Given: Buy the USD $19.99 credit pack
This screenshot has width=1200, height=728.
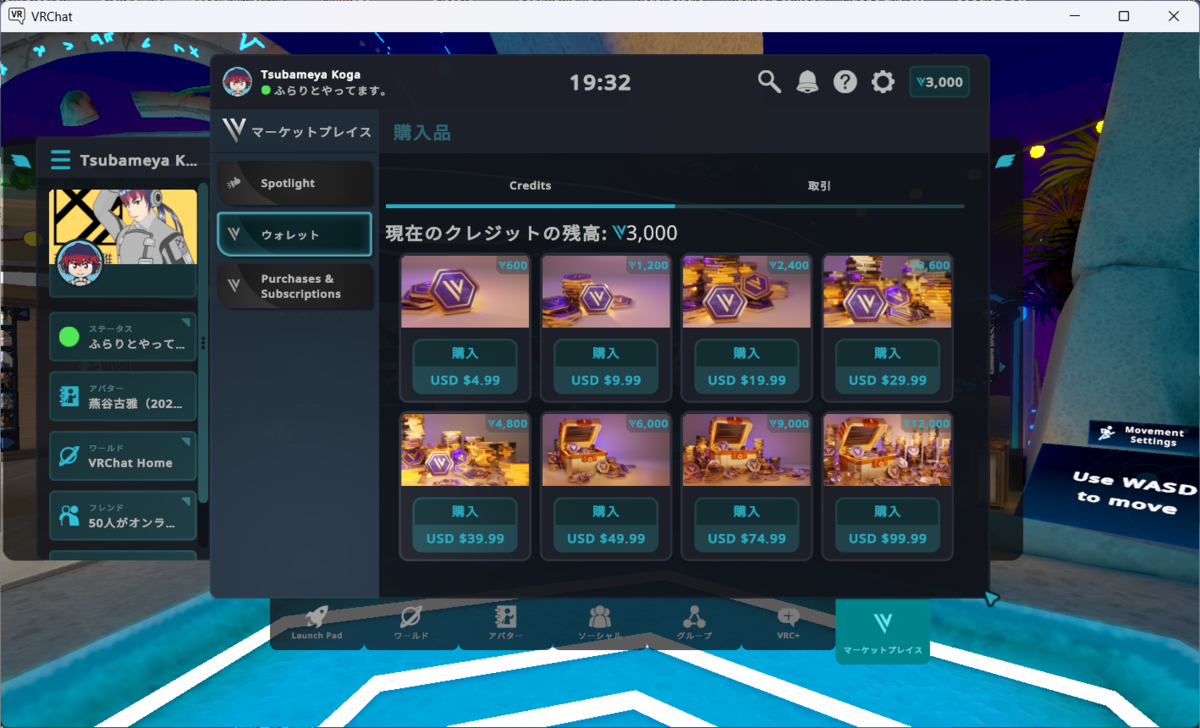Looking at the screenshot, I should 747,367.
